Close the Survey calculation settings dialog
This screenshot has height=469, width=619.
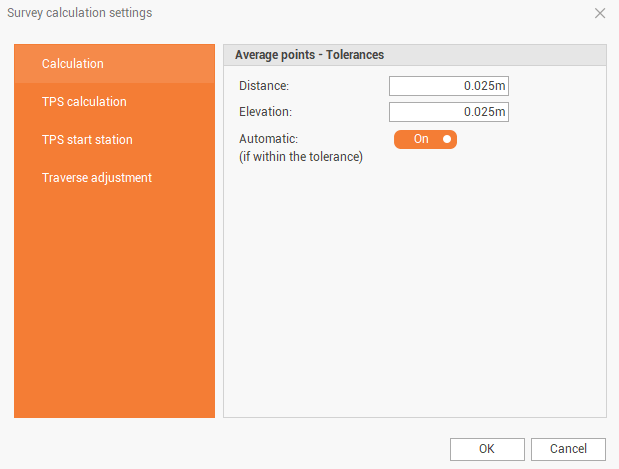tap(600, 13)
